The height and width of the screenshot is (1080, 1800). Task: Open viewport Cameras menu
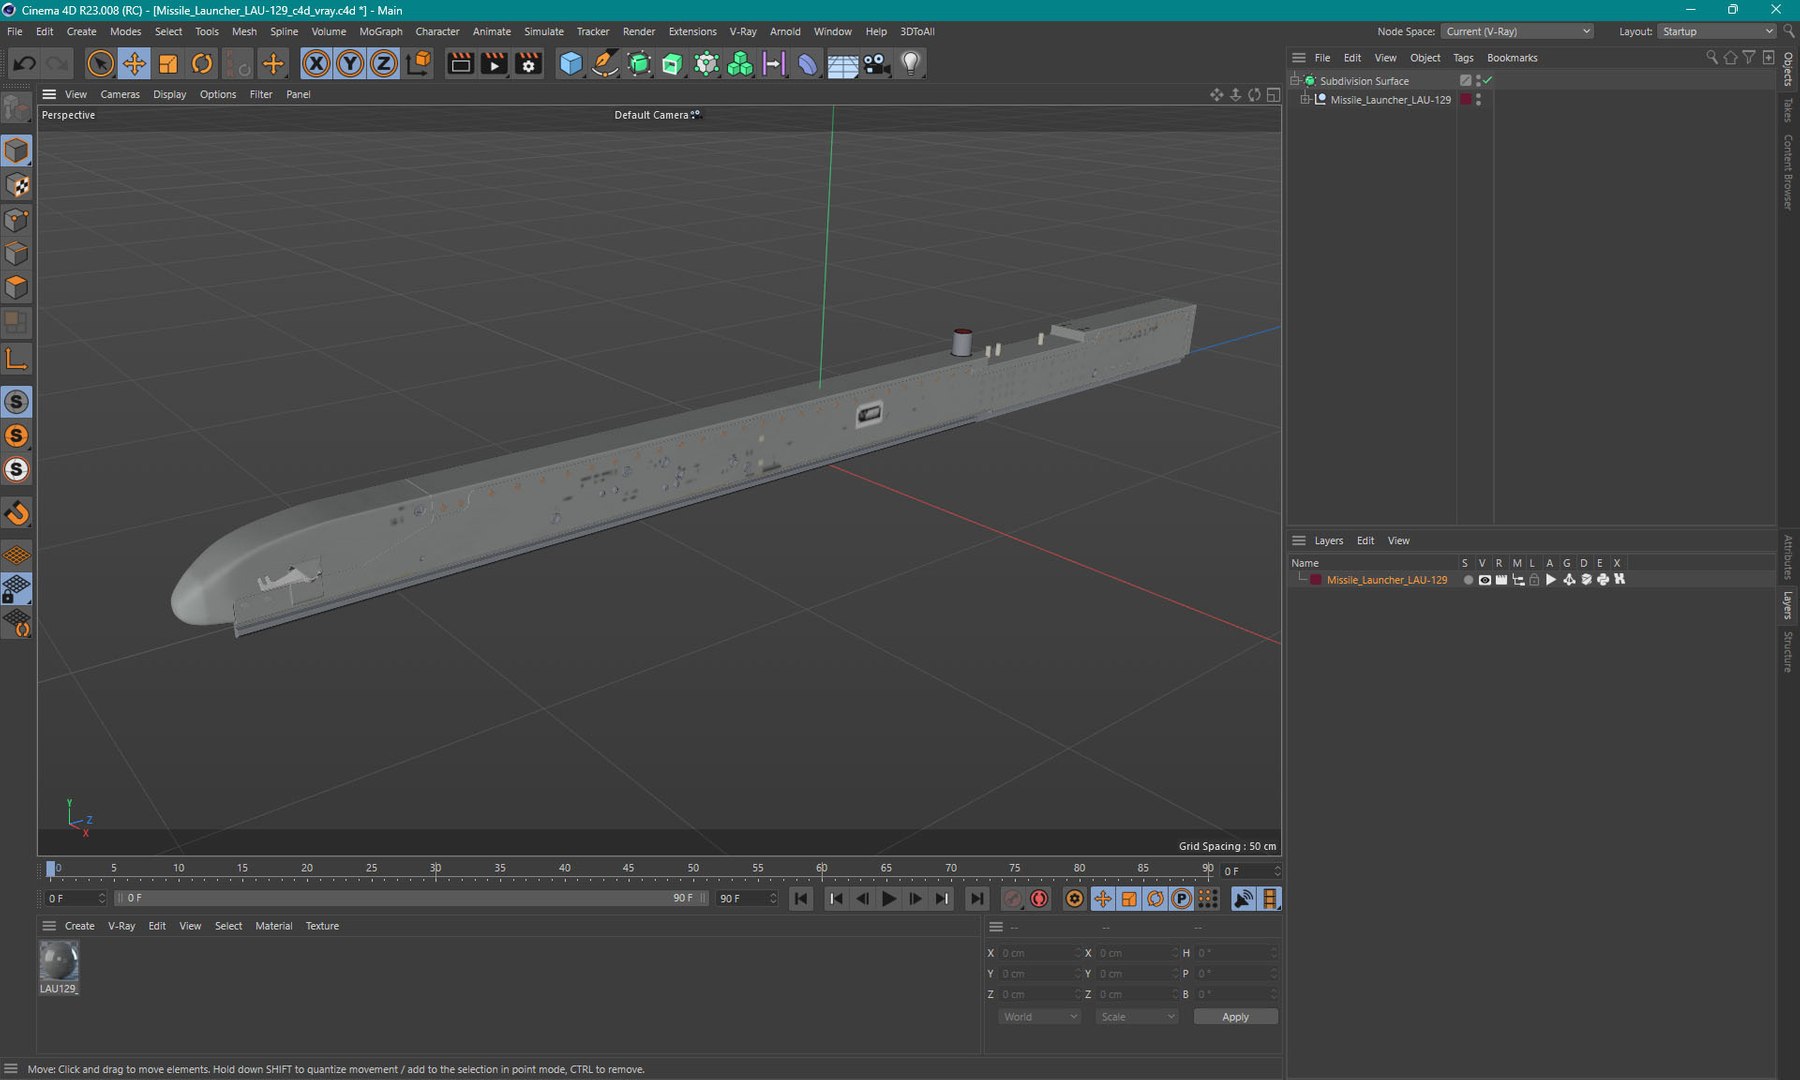point(120,94)
